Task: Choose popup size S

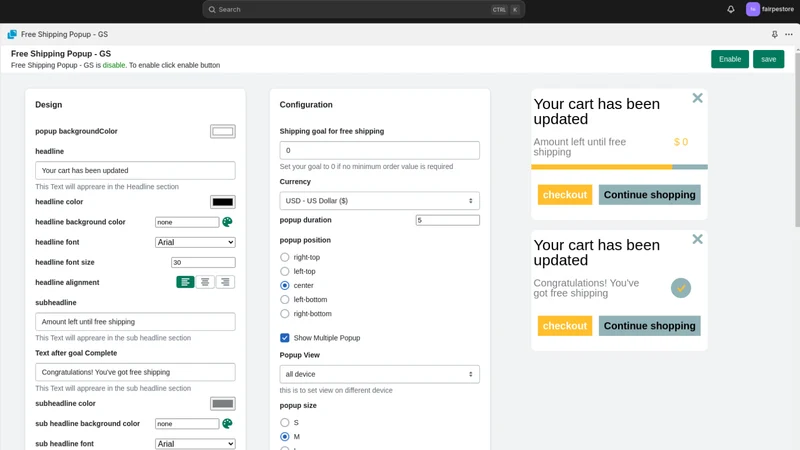Action: [285, 422]
